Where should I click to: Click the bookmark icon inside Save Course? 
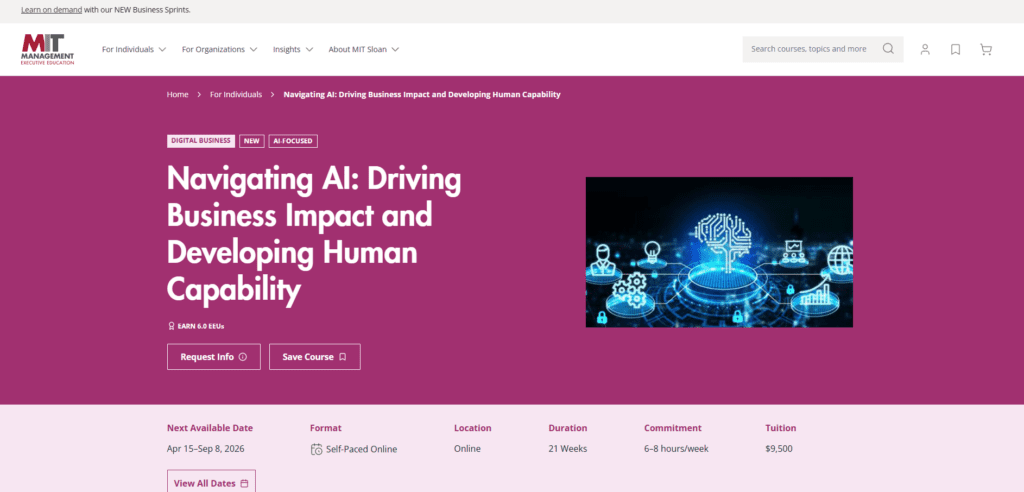(x=343, y=357)
